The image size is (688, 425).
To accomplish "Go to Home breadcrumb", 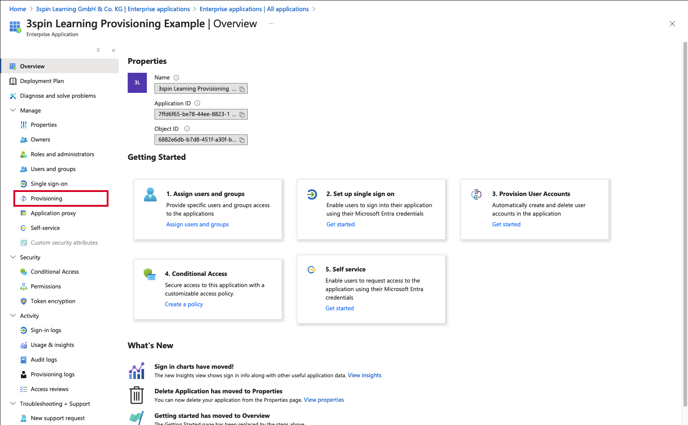I will click(x=18, y=9).
